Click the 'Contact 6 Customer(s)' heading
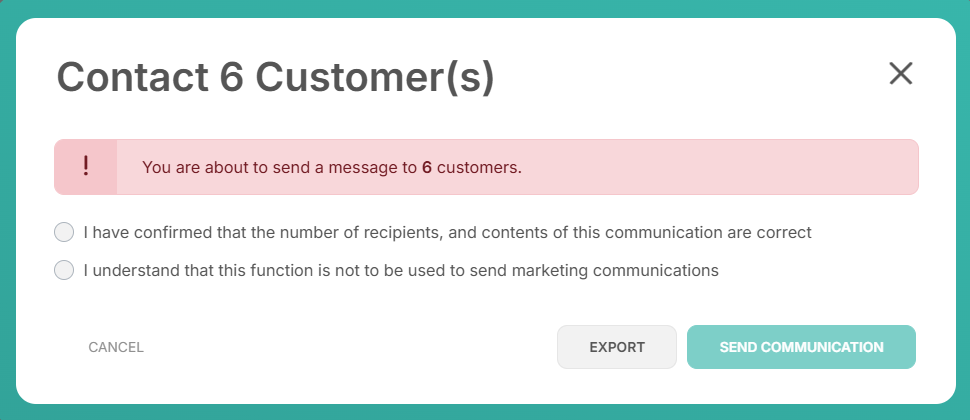Screen dimensions: 970x420 (275, 77)
